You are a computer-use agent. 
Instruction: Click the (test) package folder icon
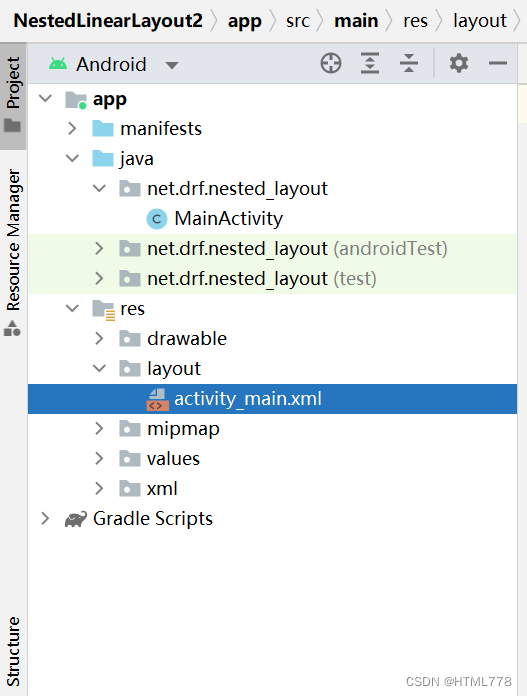[130, 278]
